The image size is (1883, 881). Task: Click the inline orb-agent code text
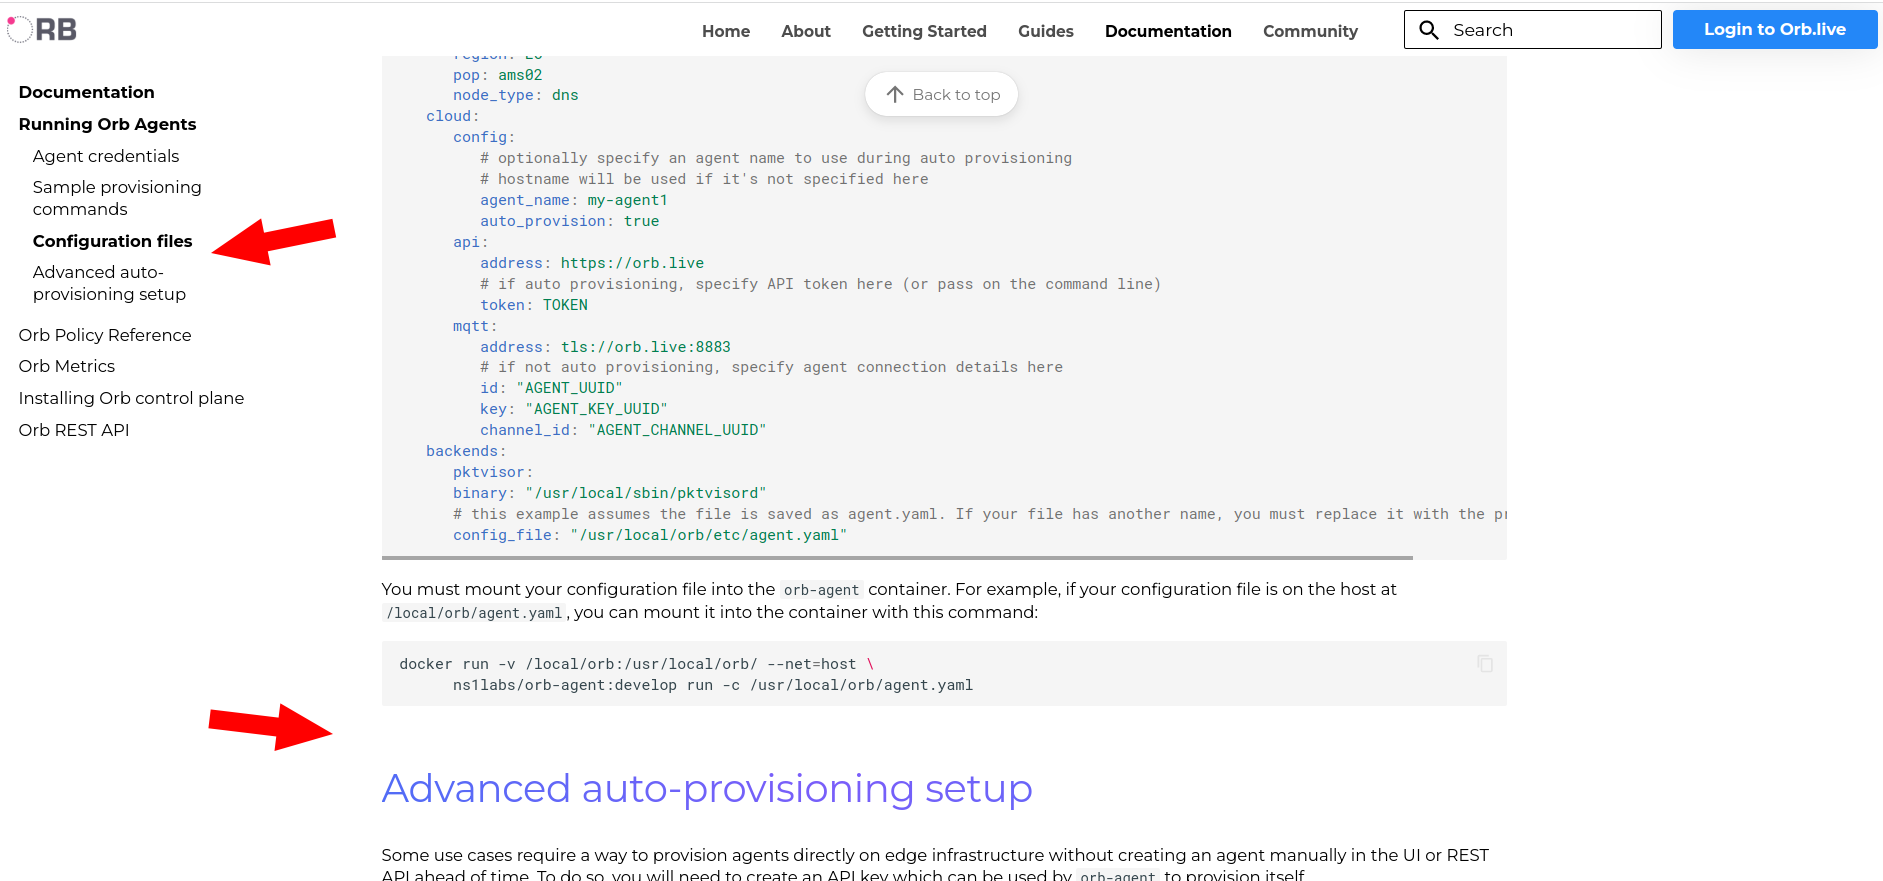click(x=821, y=590)
